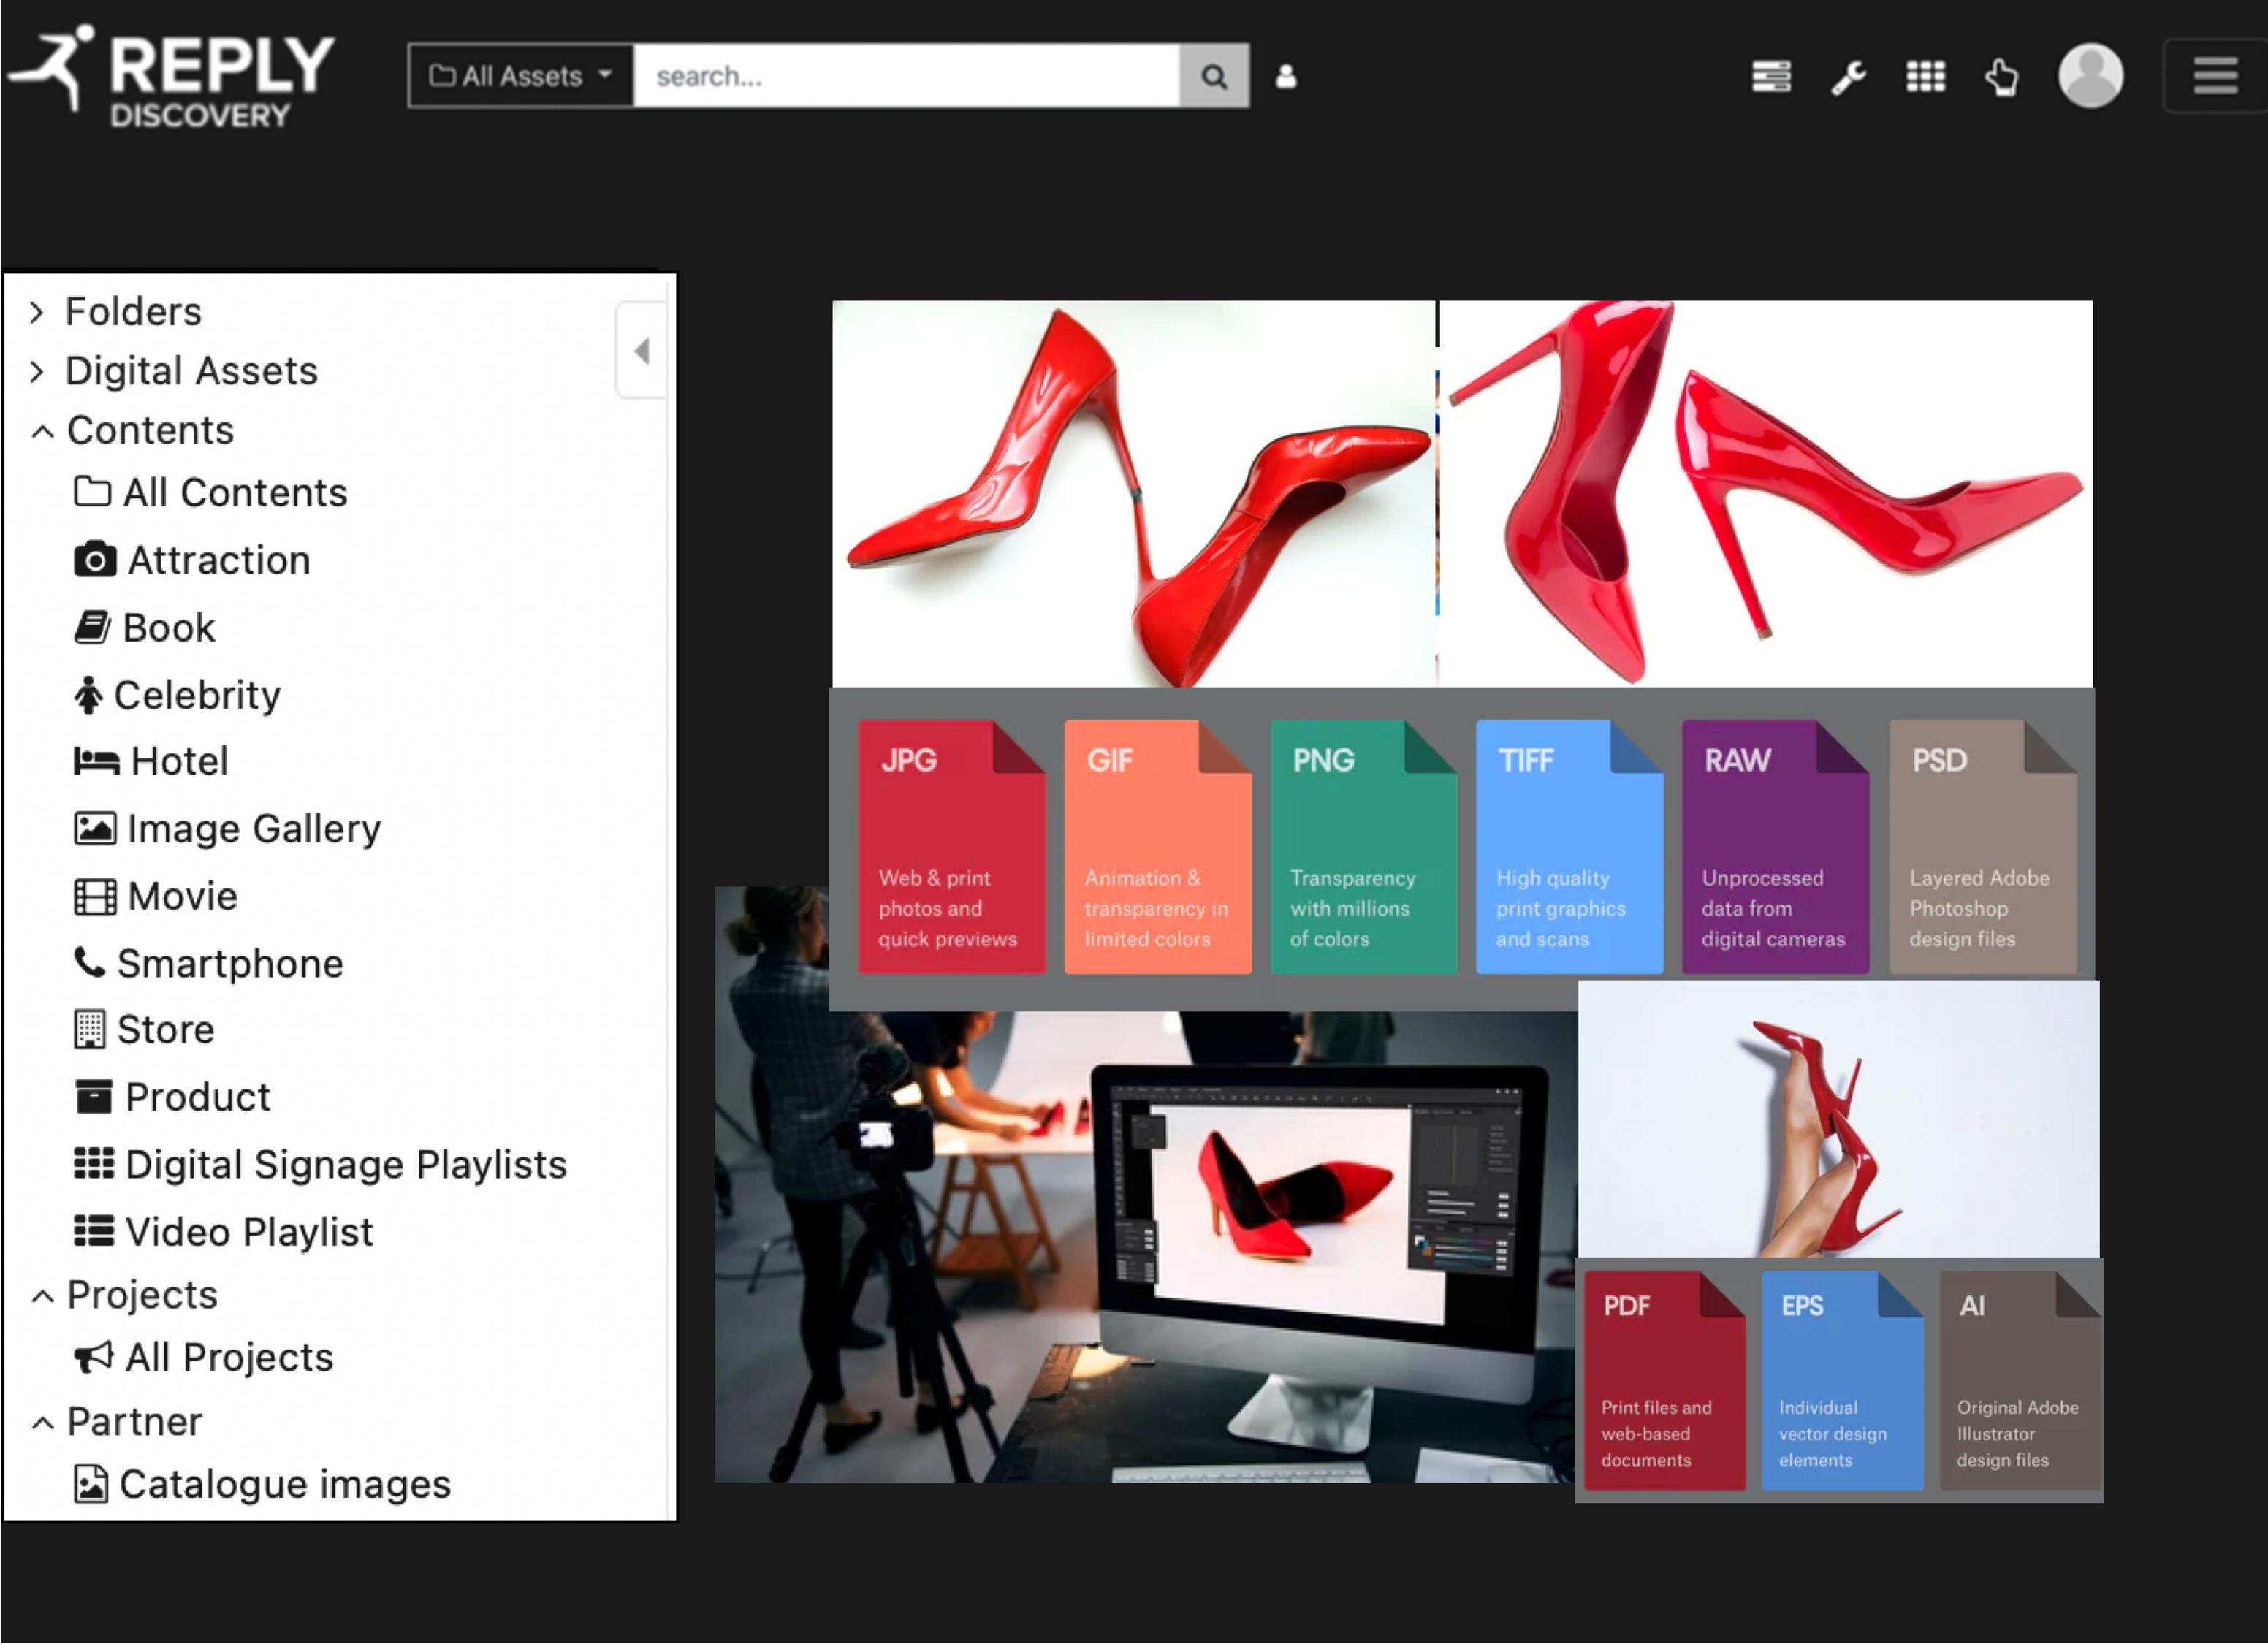This screenshot has width=2268, height=1644.
Task: Select the Image Gallery picture icon
Action: (x=95, y=829)
